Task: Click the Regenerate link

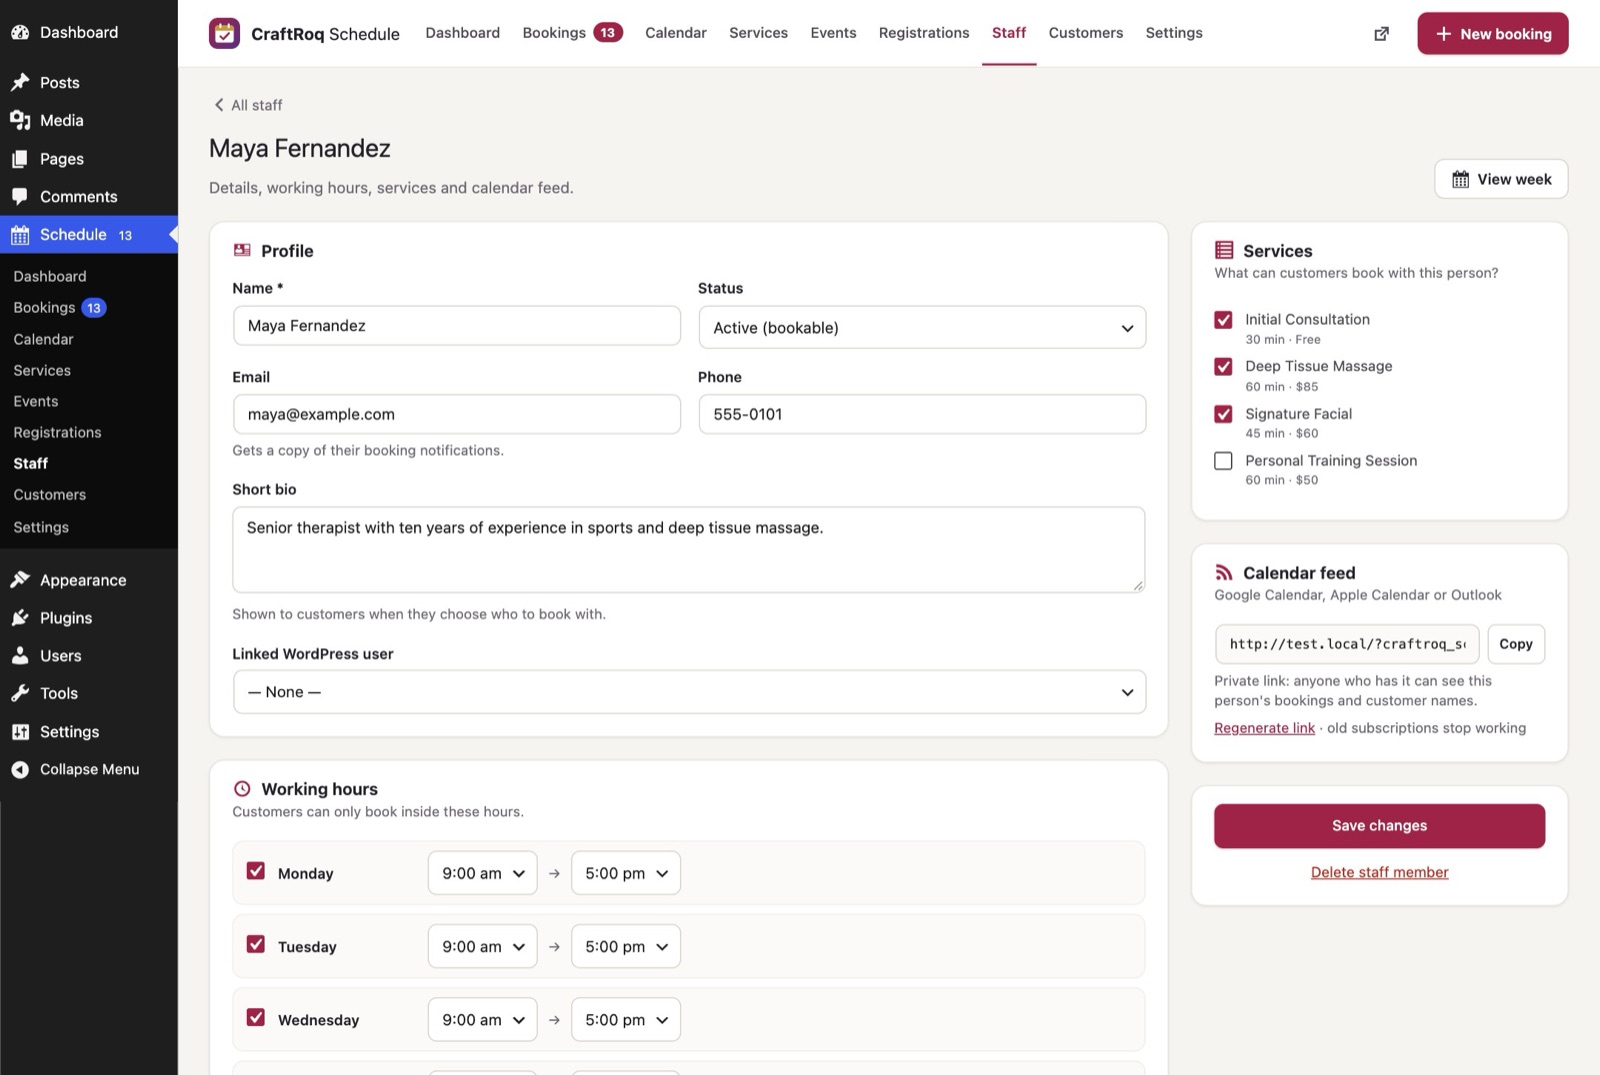Action: pos(1264,728)
